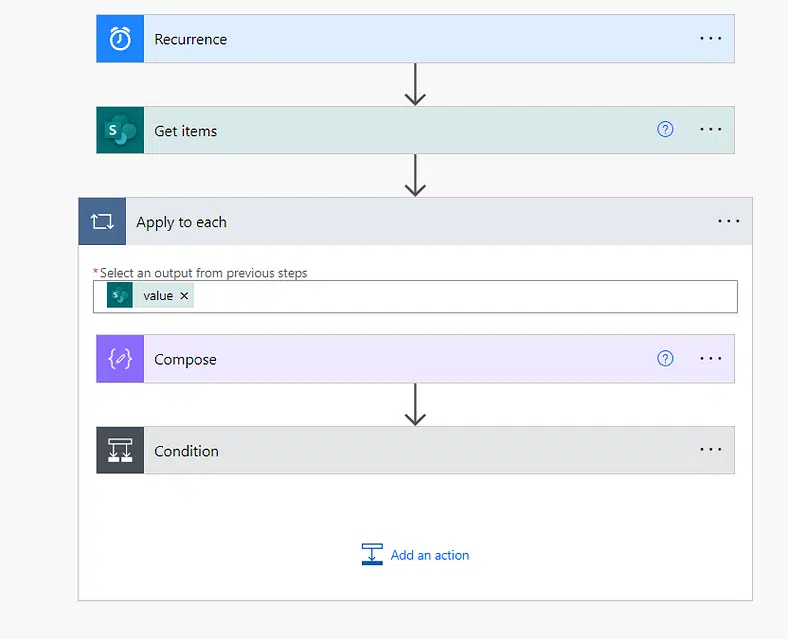Open help for the Get items action
Image resolution: width=788 pixels, height=639 pixels.
[x=665, y=130]
